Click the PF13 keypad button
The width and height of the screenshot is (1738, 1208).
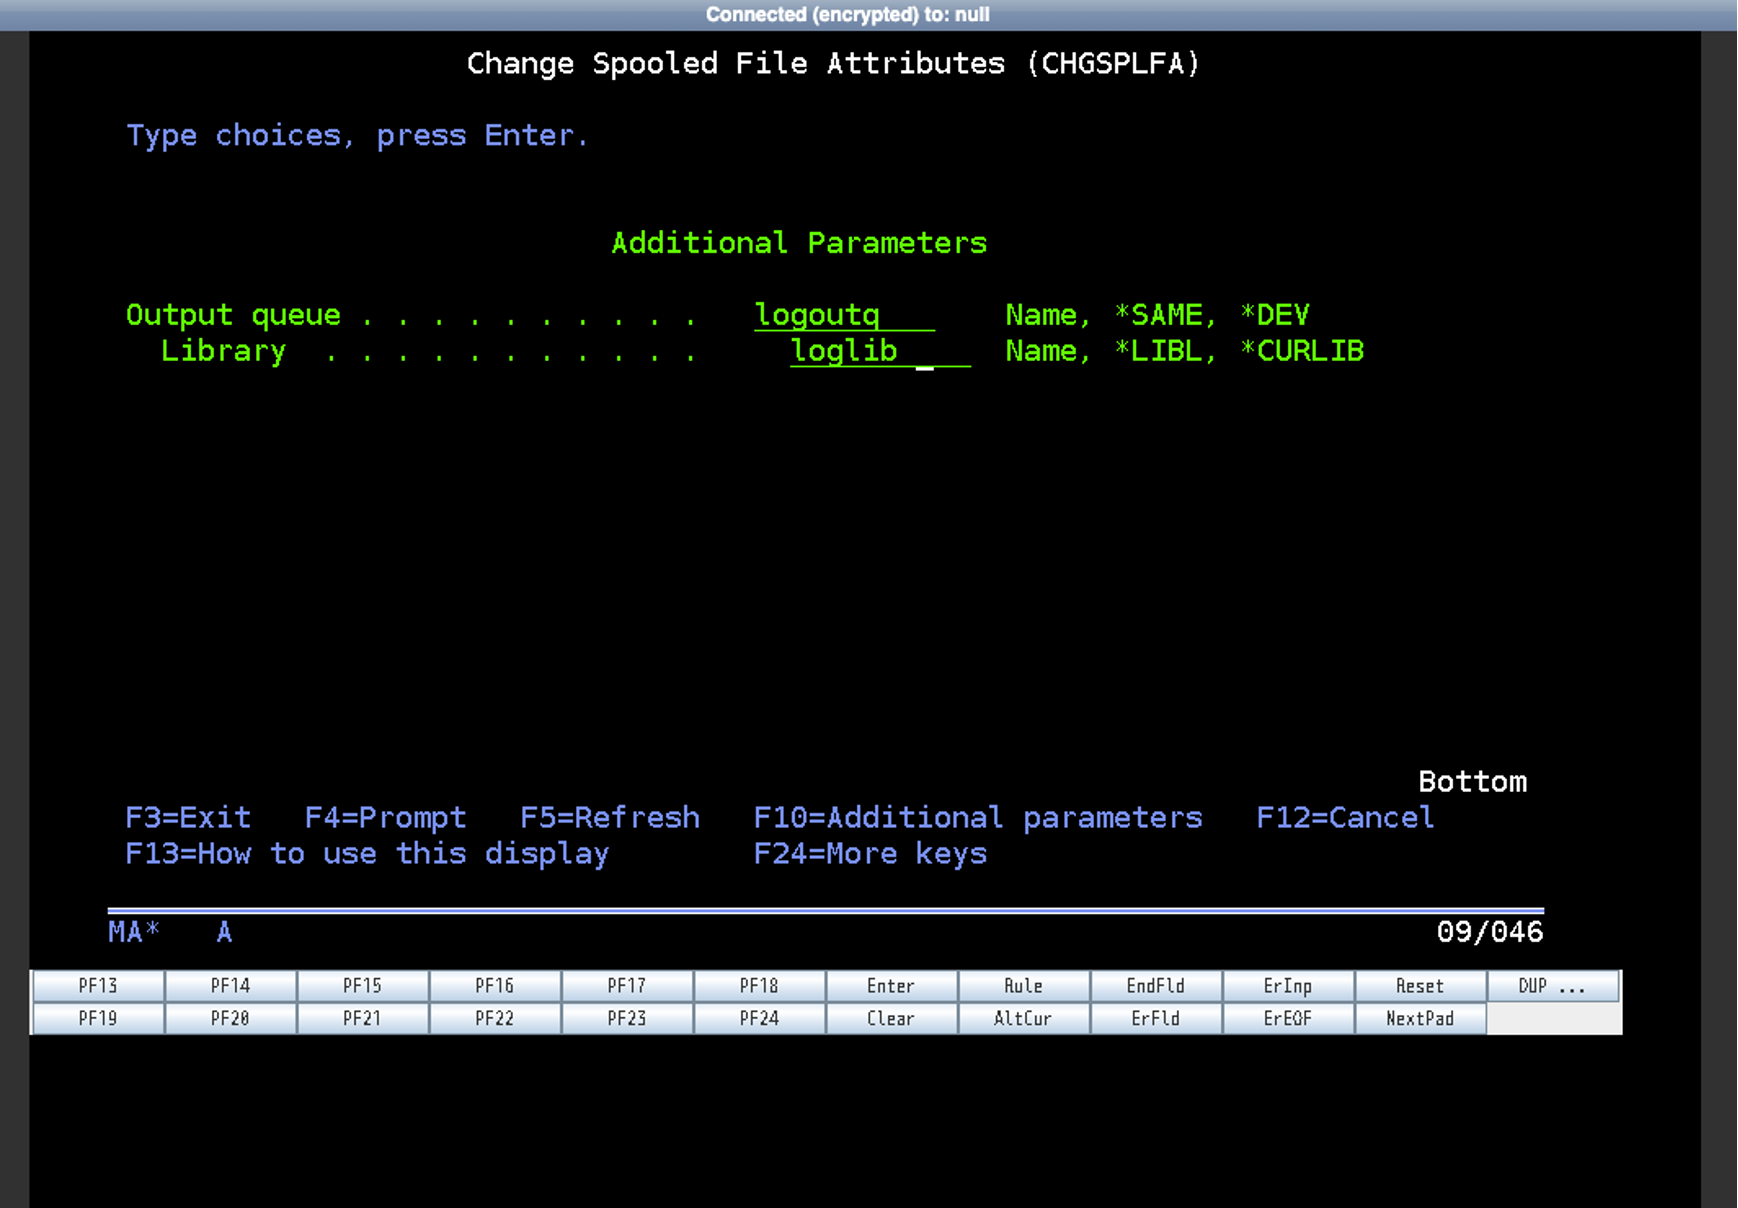coord(98,986)
